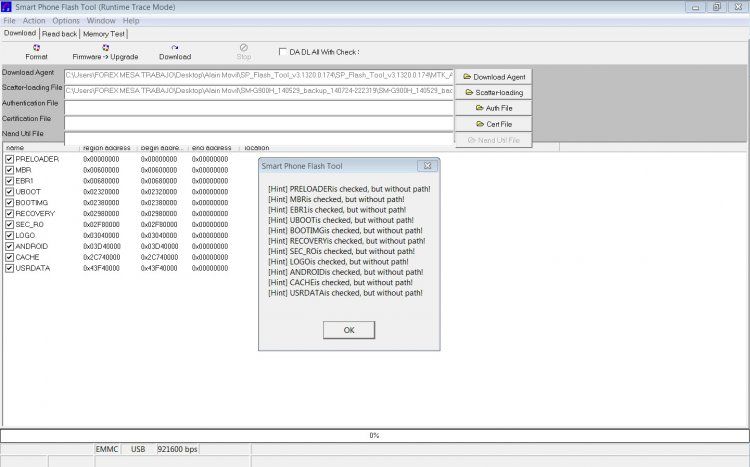Click the Auth File button

[494, 108]
